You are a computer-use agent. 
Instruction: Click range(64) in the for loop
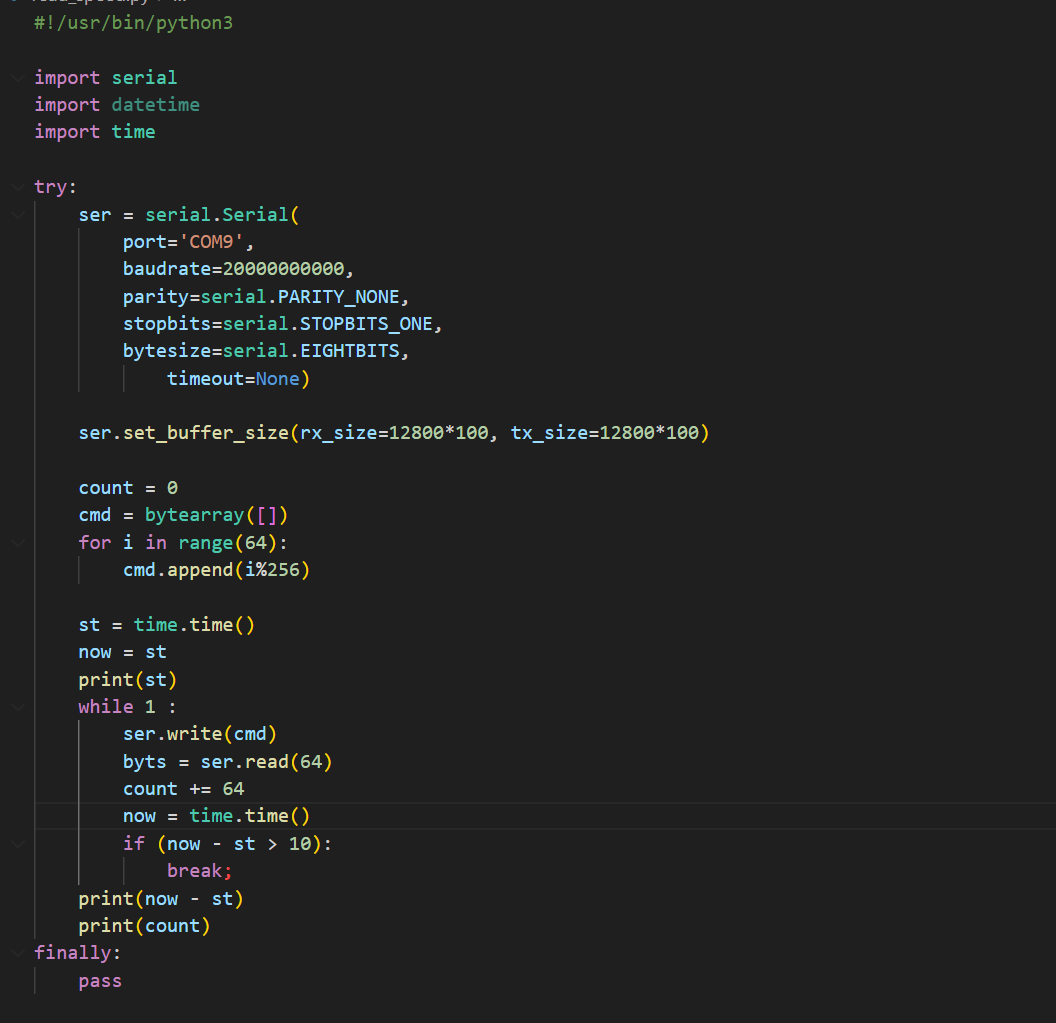228,543
